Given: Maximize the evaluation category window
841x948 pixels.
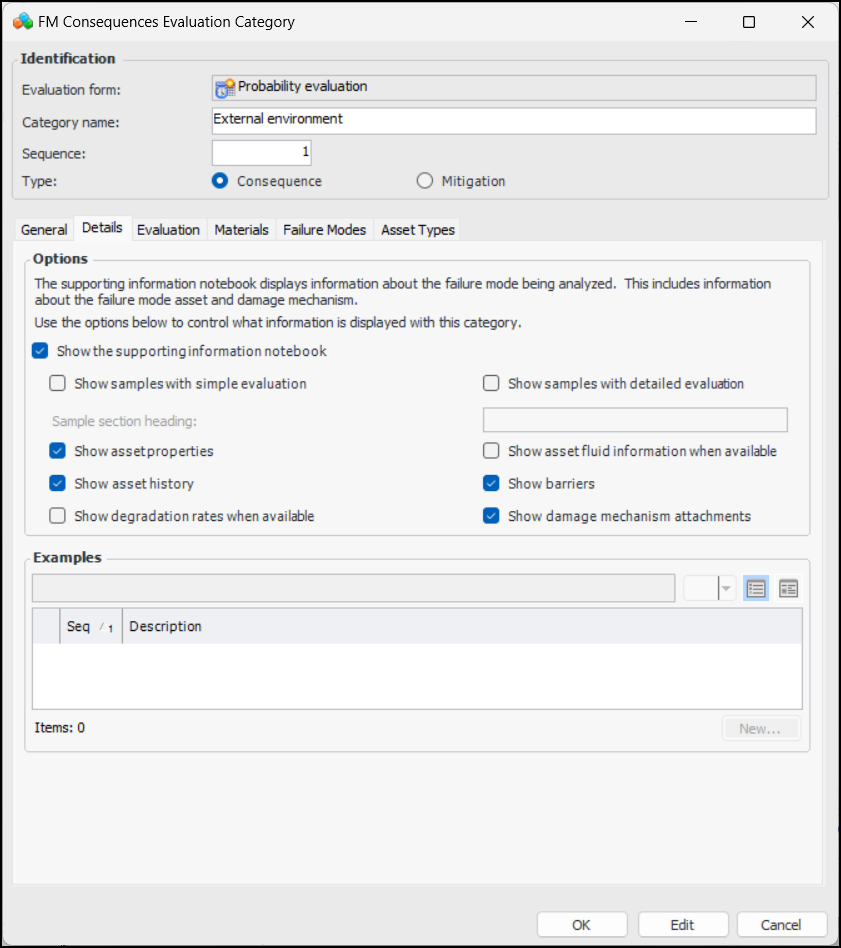Looking at the screenshot, I should (748, 22).
